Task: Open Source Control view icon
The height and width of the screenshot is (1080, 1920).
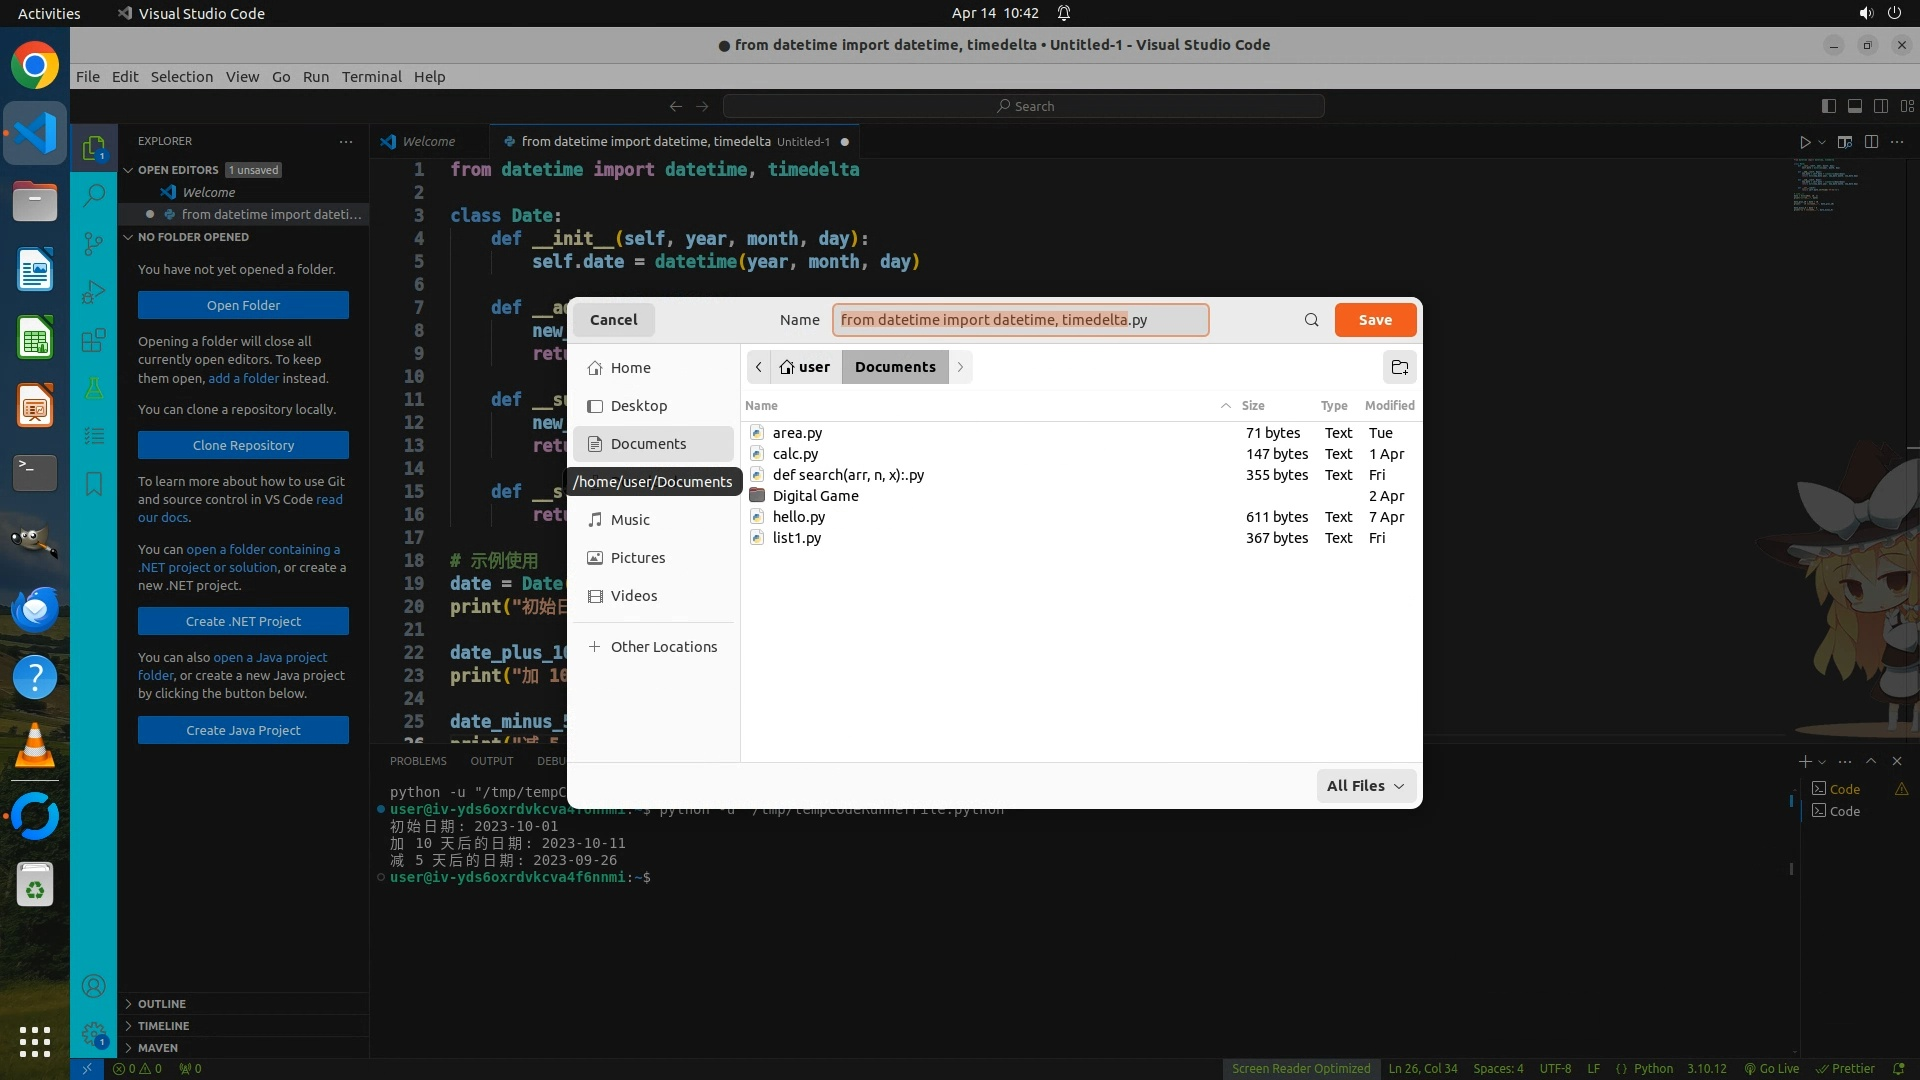Action: (x=93, y=244)
